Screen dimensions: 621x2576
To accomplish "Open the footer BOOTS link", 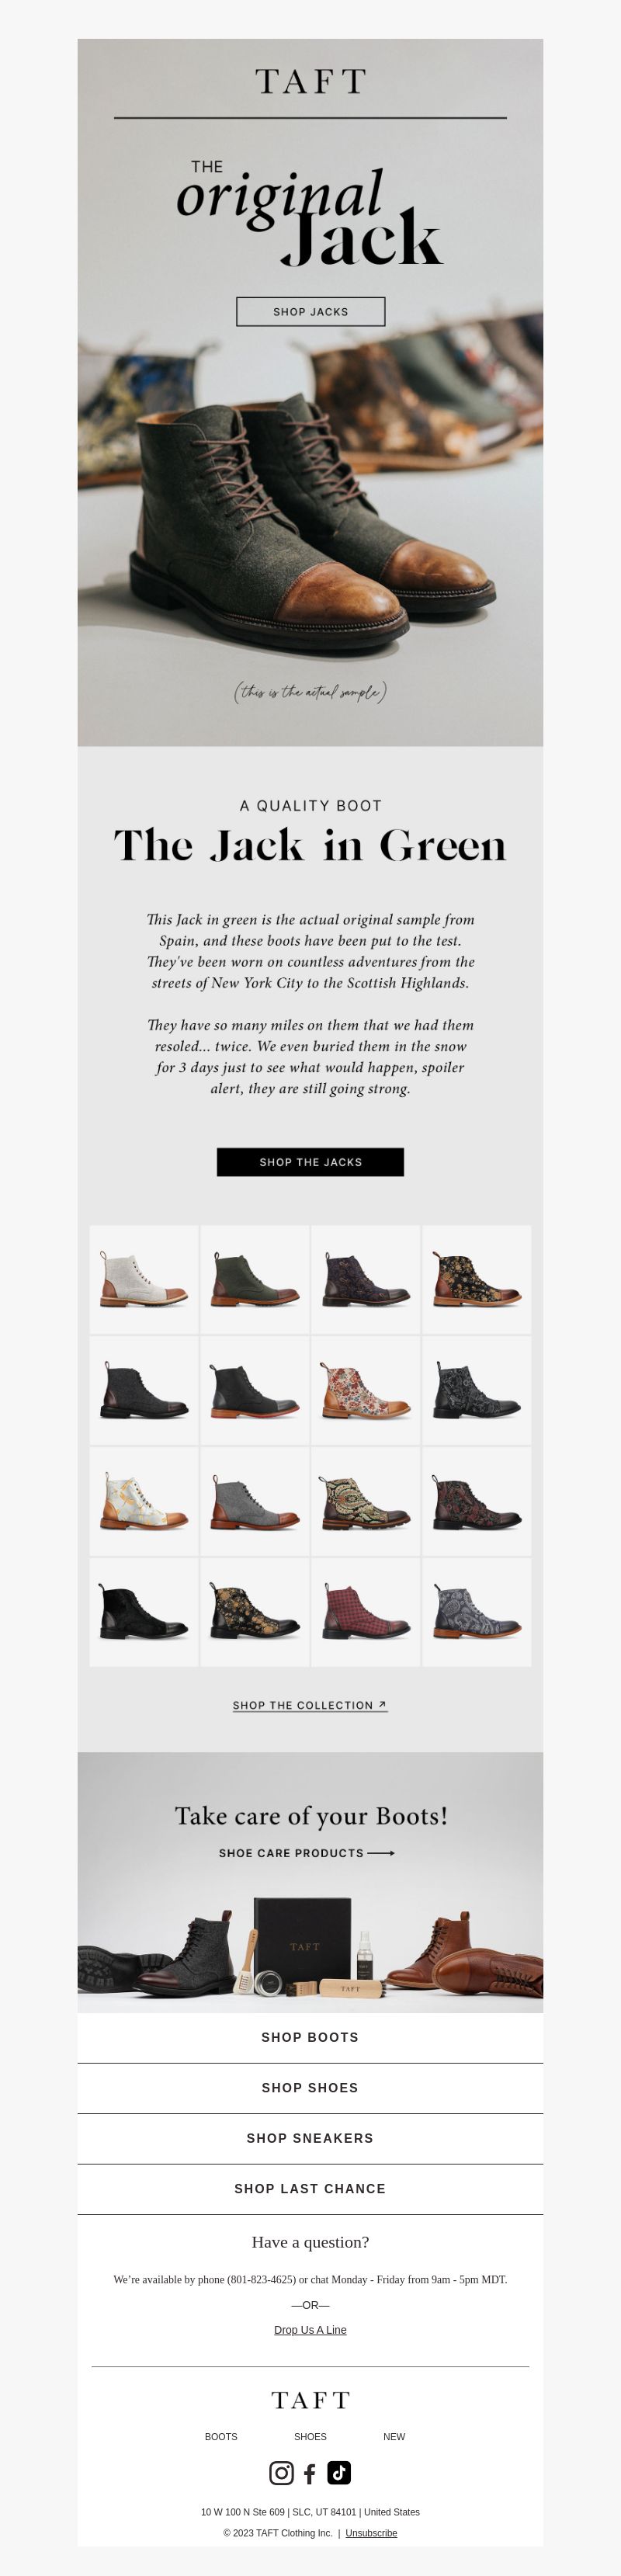I will click(x=221, y=2437).
